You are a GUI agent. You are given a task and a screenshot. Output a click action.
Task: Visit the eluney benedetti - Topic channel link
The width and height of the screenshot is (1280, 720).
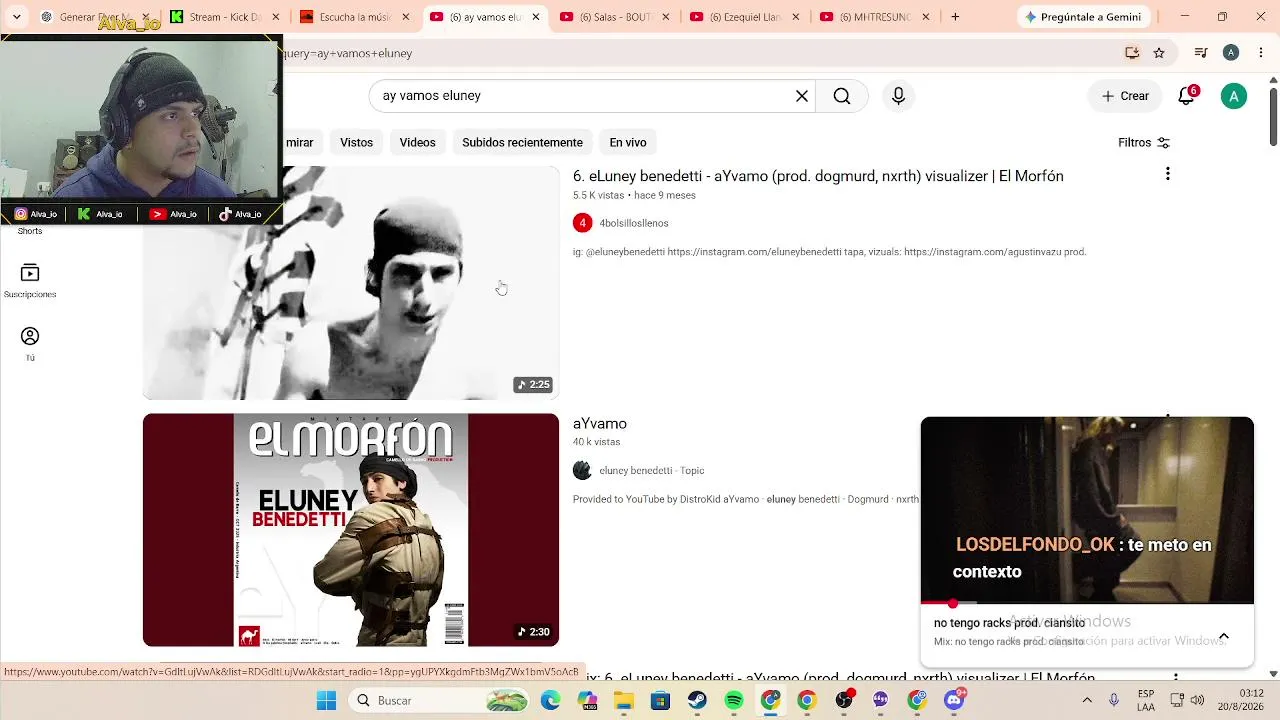652,471
